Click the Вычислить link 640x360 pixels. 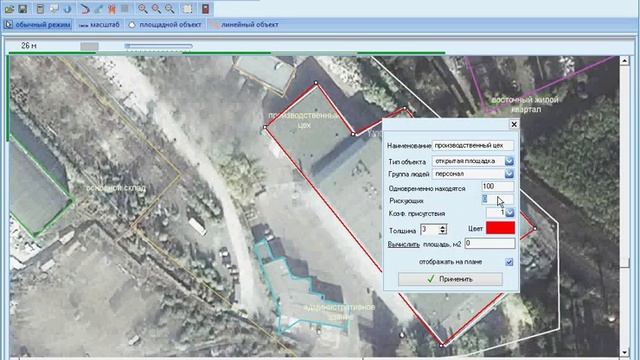coord(403,244)
